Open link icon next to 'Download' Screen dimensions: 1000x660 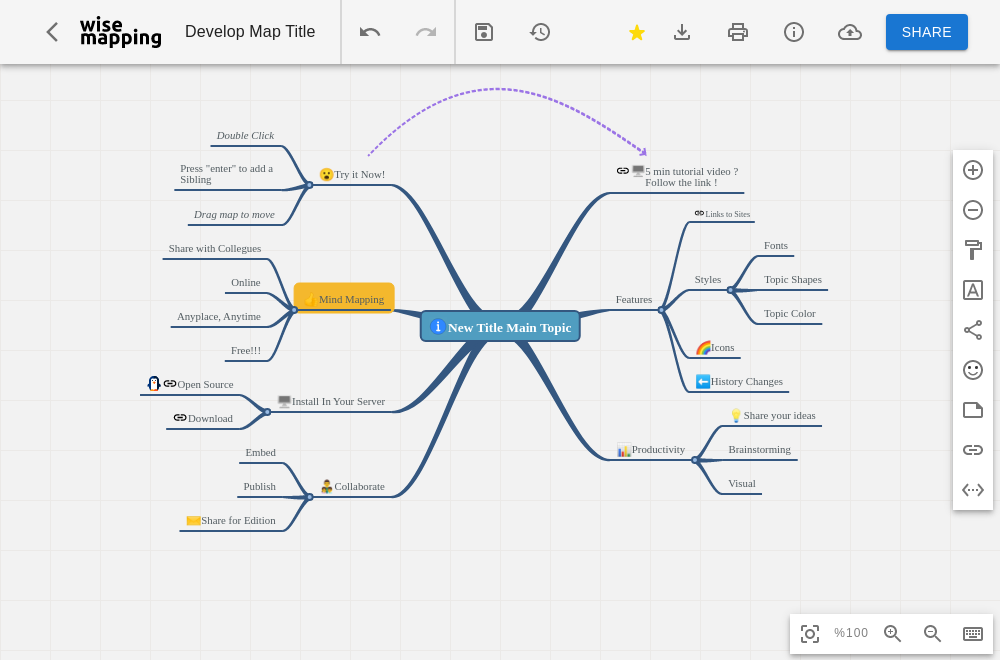pos(180,418)
